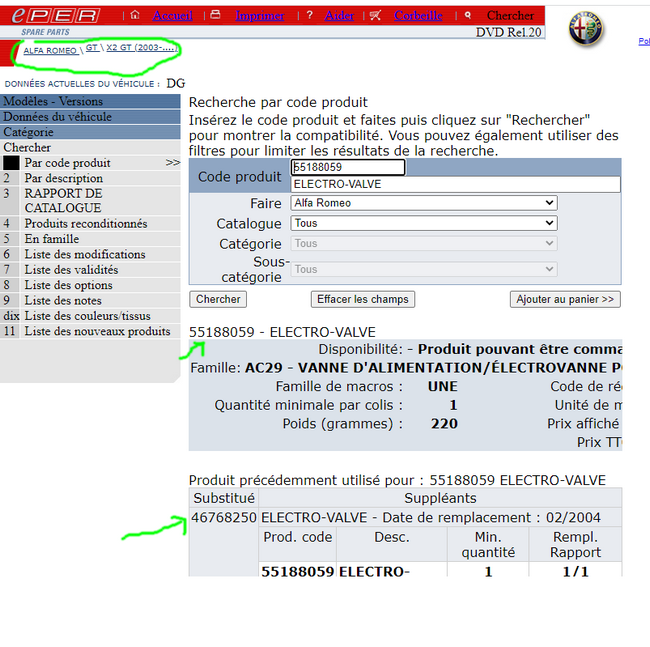Click the home icon beside Accueil

[x=135, y=16]
